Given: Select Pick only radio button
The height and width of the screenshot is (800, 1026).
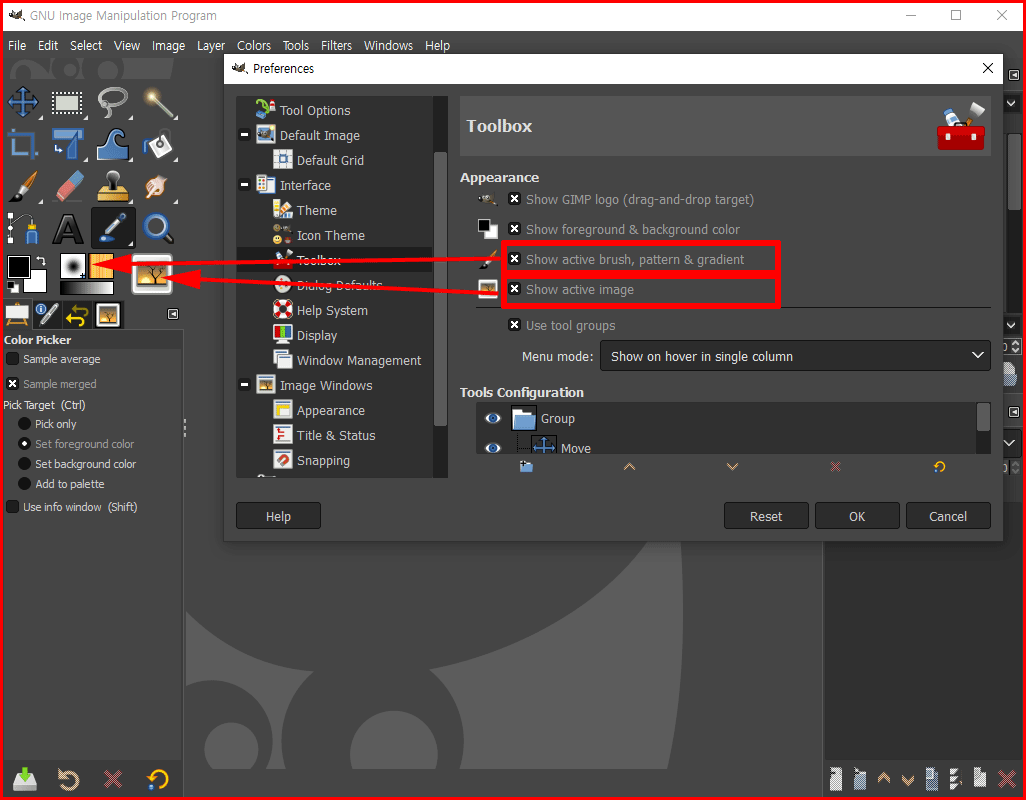Looking at the screenshot, I should (24, 424).
